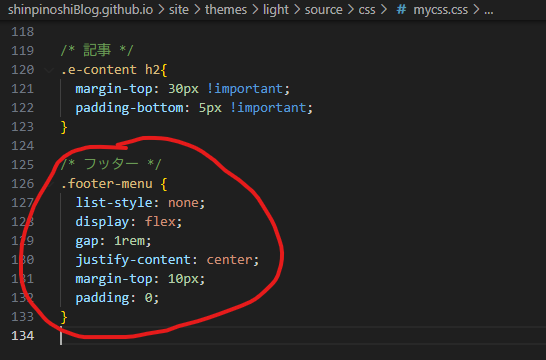546x360 pixels.
Task: Select the 'site' breadcrumb folder
Action: click(x=179, y=10)
